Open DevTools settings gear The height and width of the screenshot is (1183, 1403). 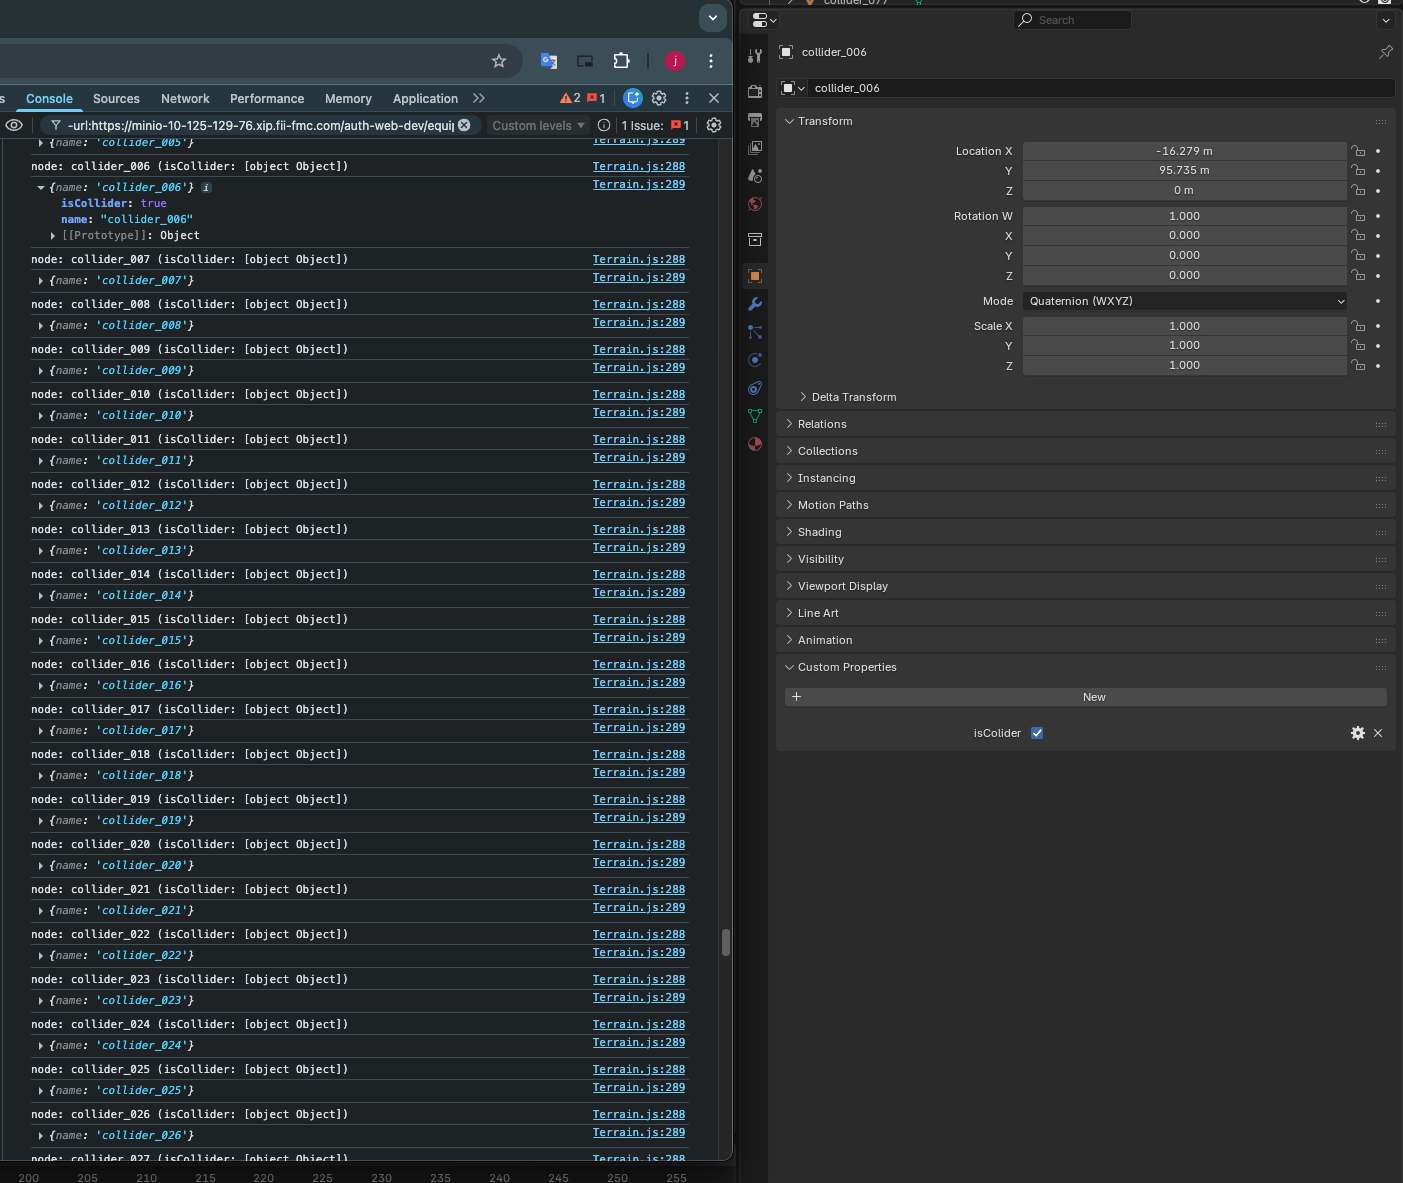(659, 98)
